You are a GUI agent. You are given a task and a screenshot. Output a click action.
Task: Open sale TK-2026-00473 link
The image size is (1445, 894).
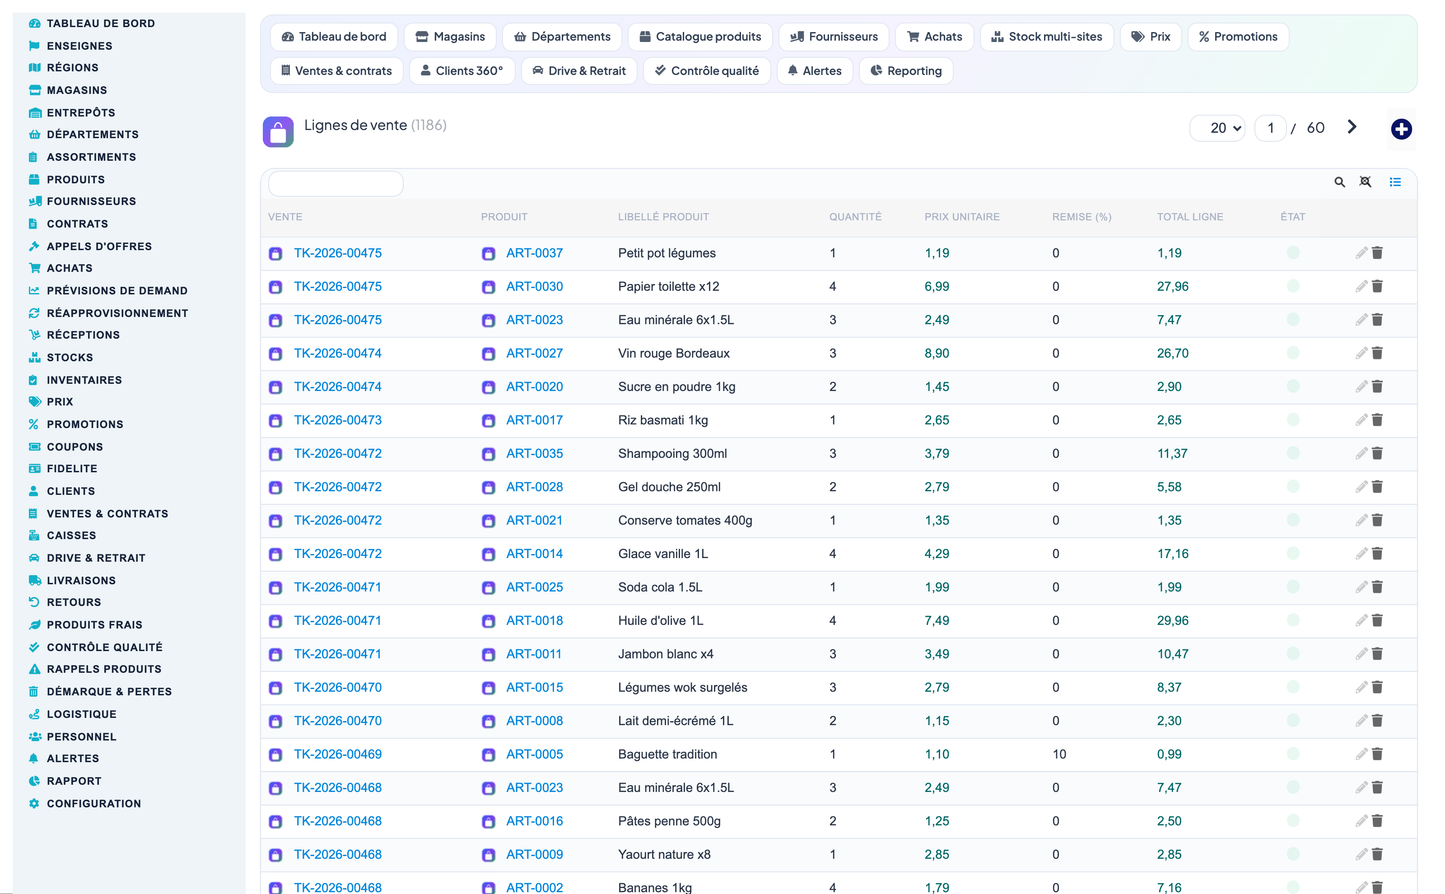pyautogui.click(x=338, y=420)
